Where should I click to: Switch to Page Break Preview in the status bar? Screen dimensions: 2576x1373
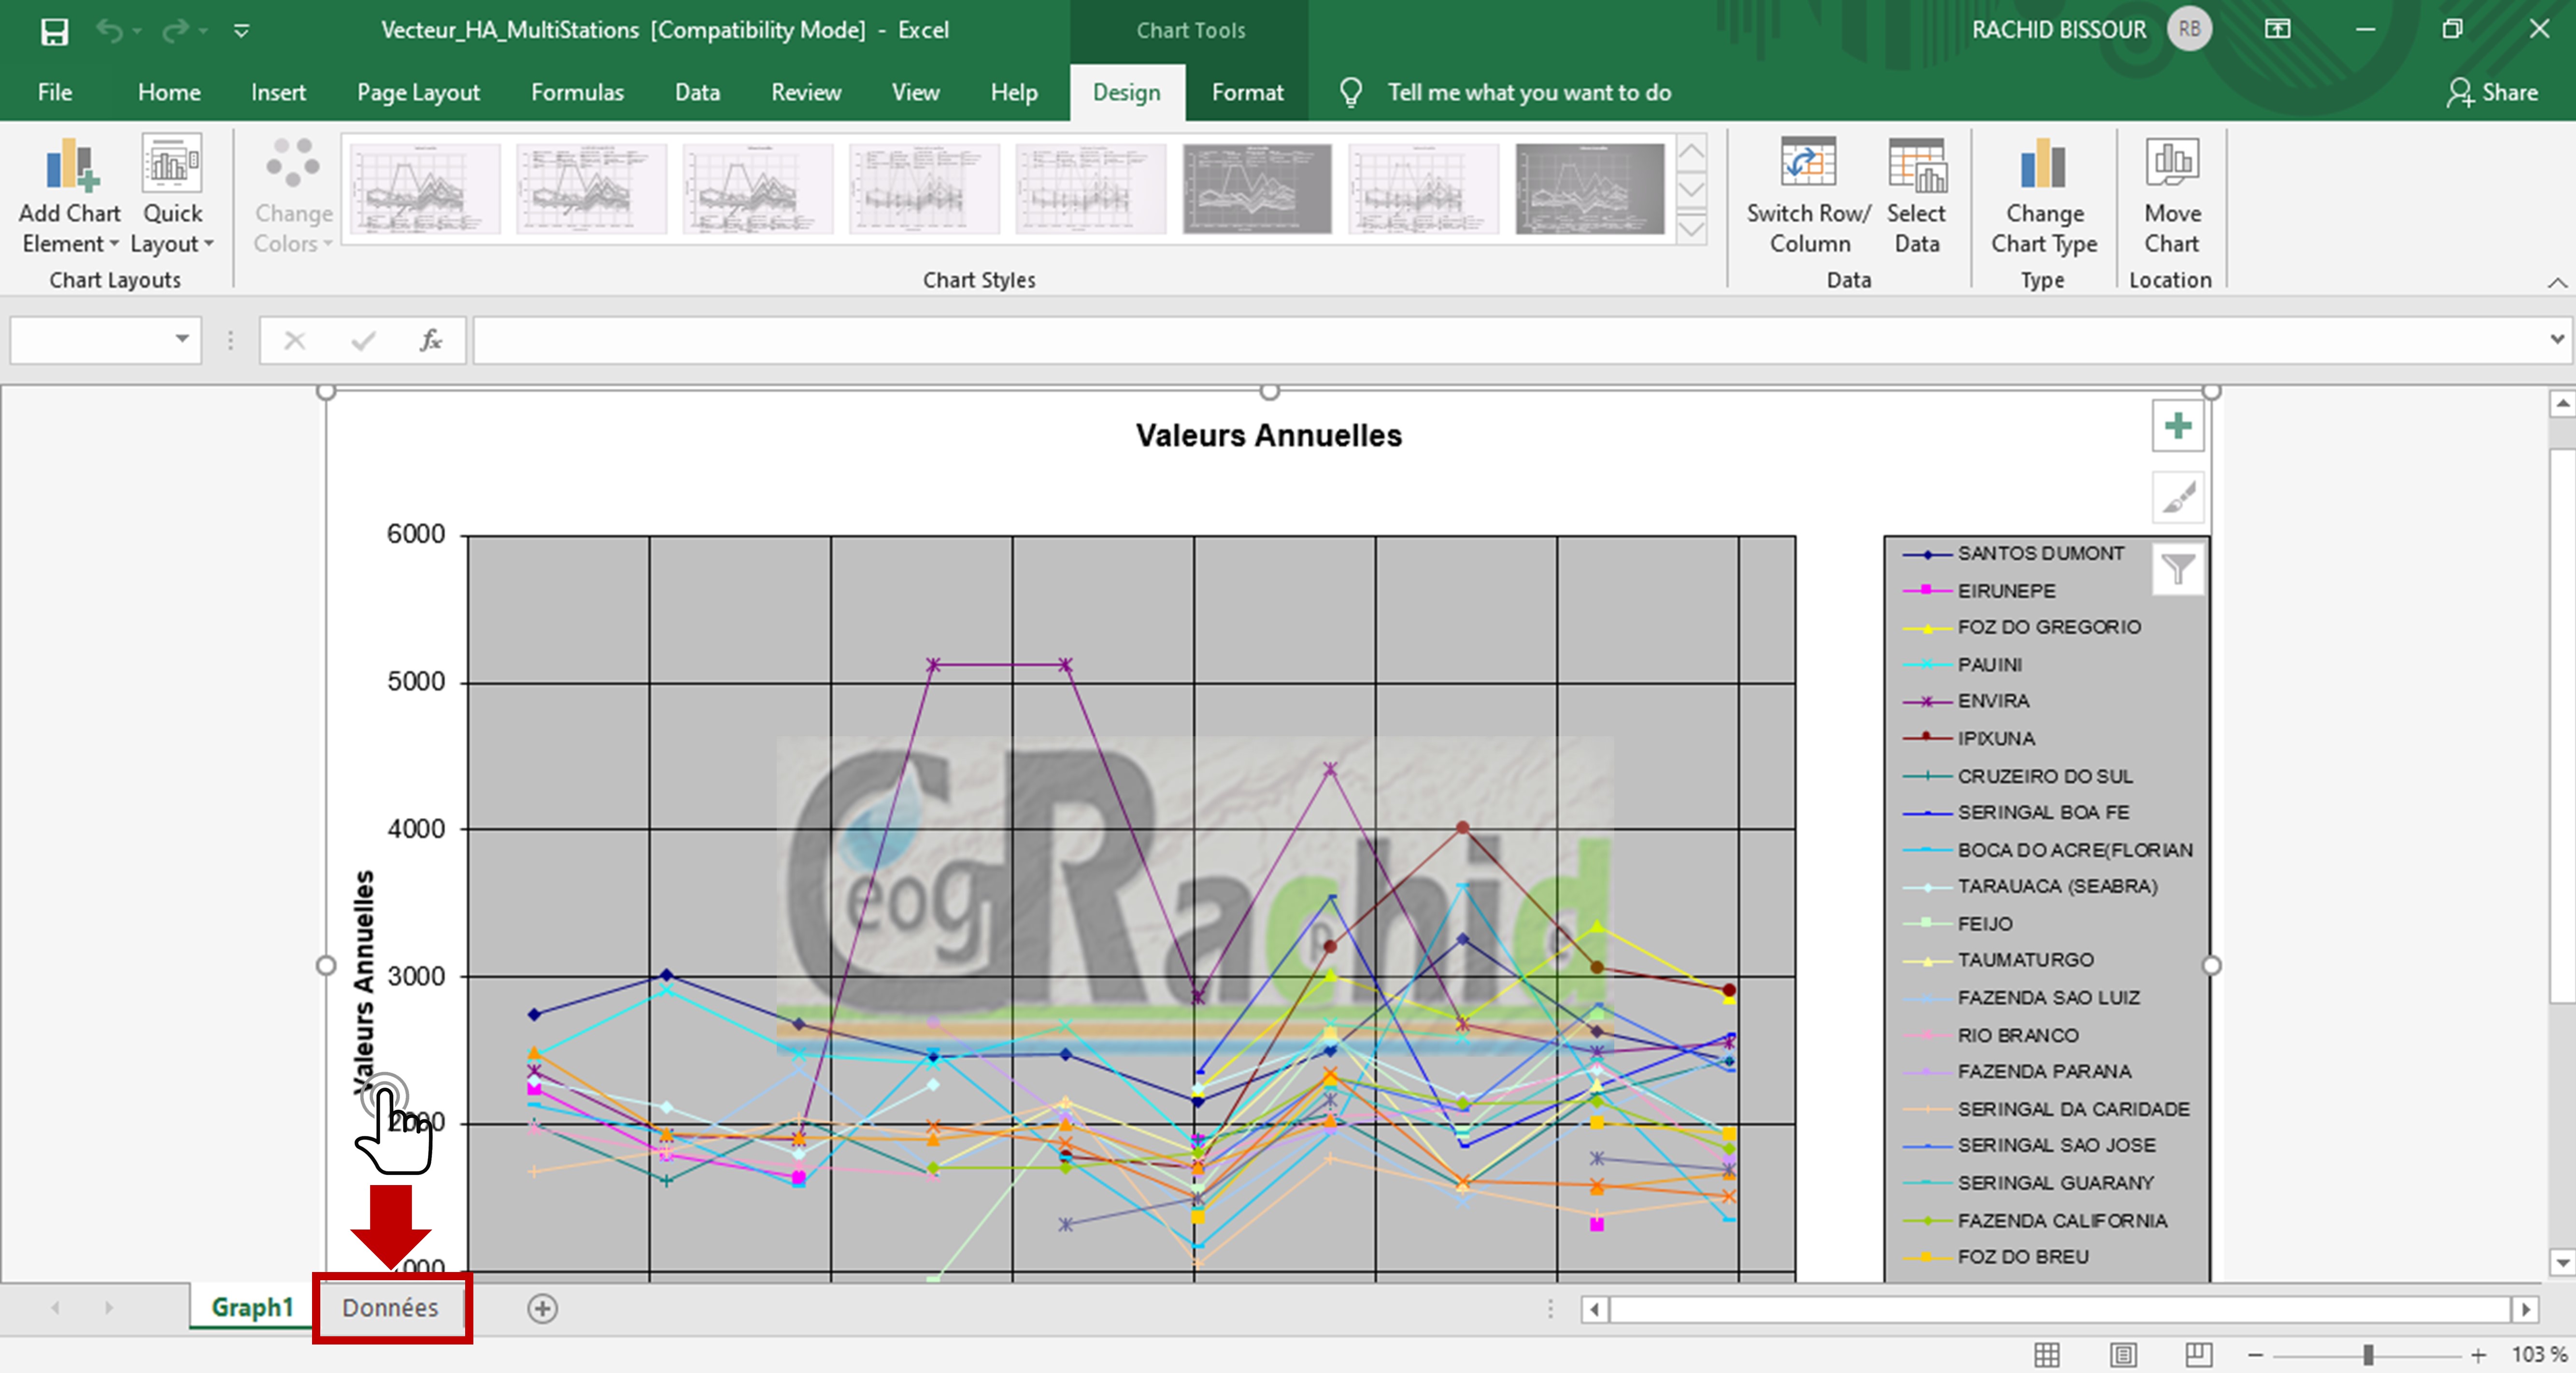(x=2199, y=1355)
